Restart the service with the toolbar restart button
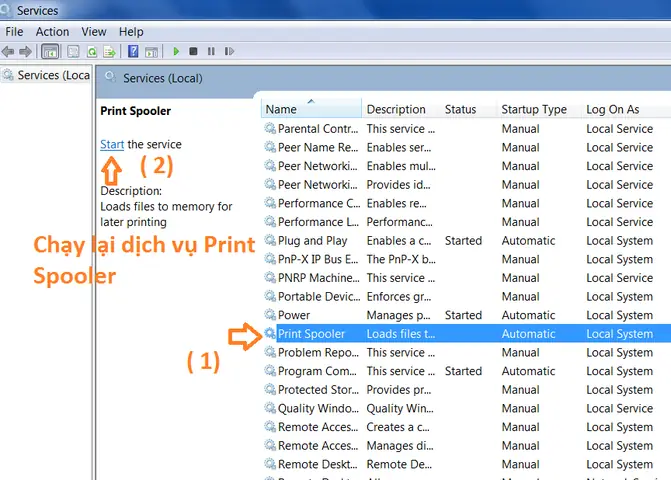 click(229, 51)
